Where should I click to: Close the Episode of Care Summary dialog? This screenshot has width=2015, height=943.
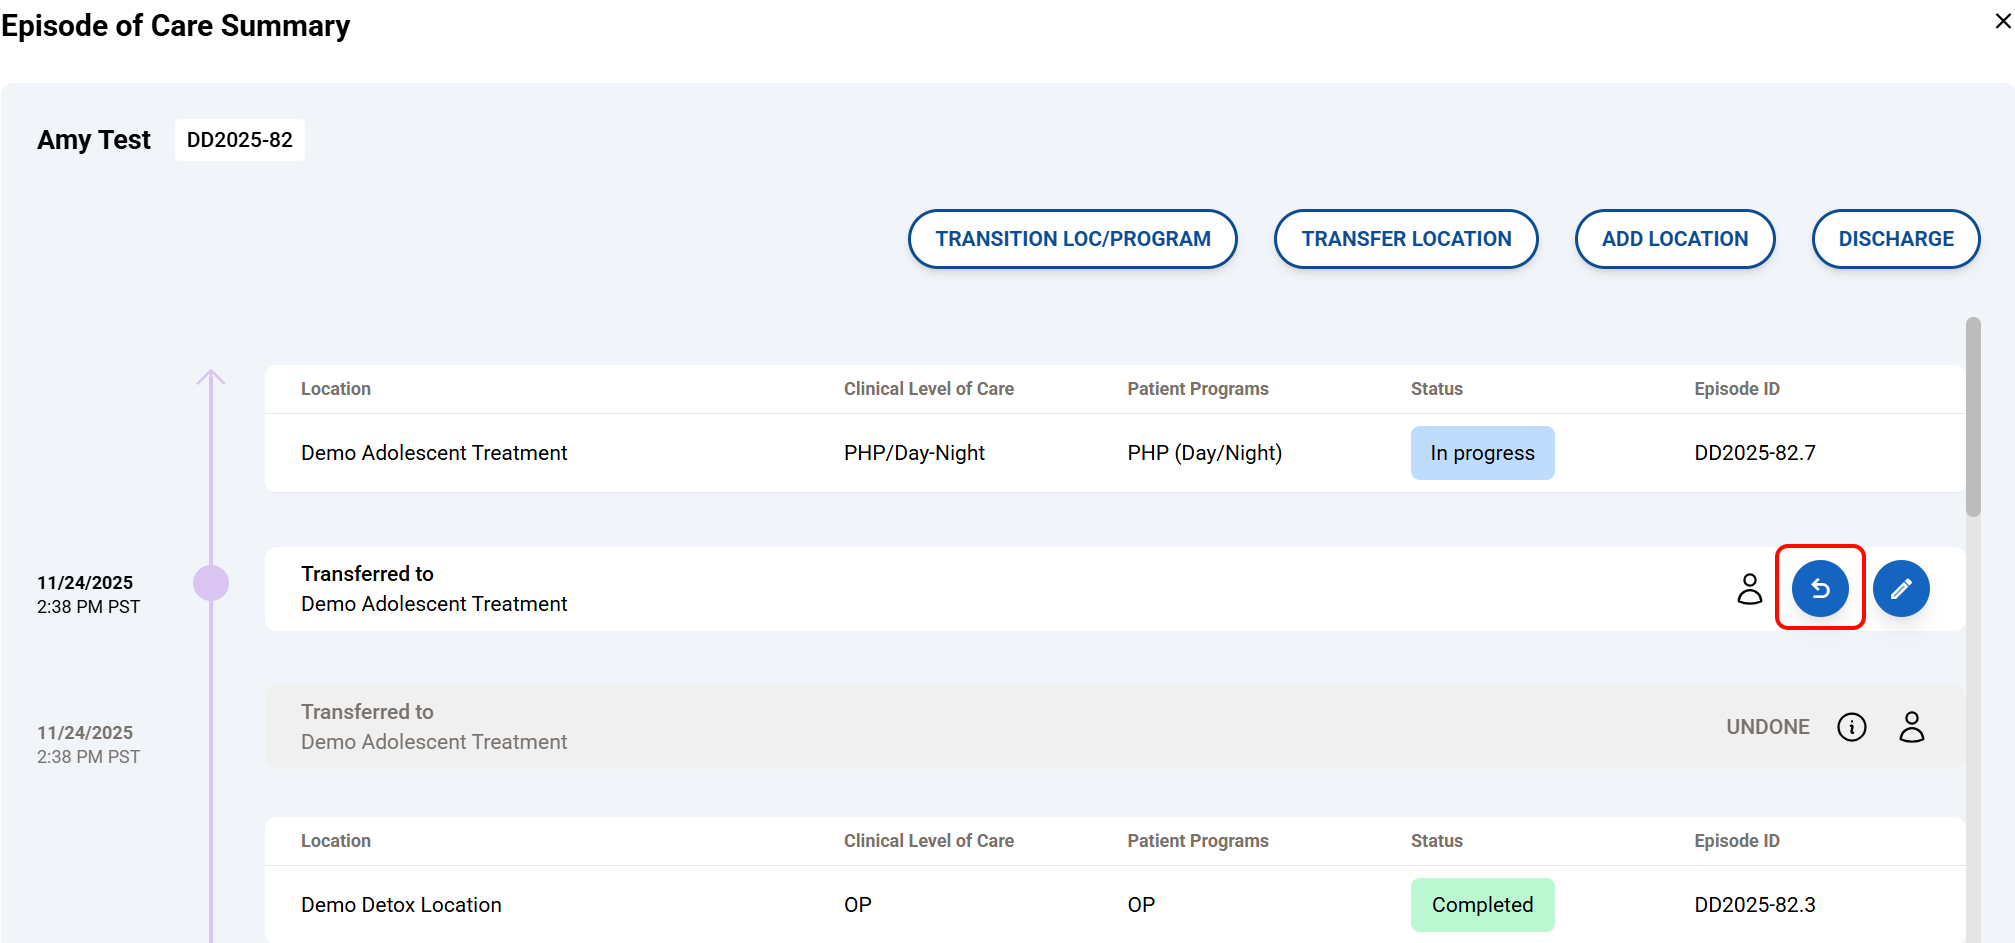pyautogui.click(x=2002, y=21)
